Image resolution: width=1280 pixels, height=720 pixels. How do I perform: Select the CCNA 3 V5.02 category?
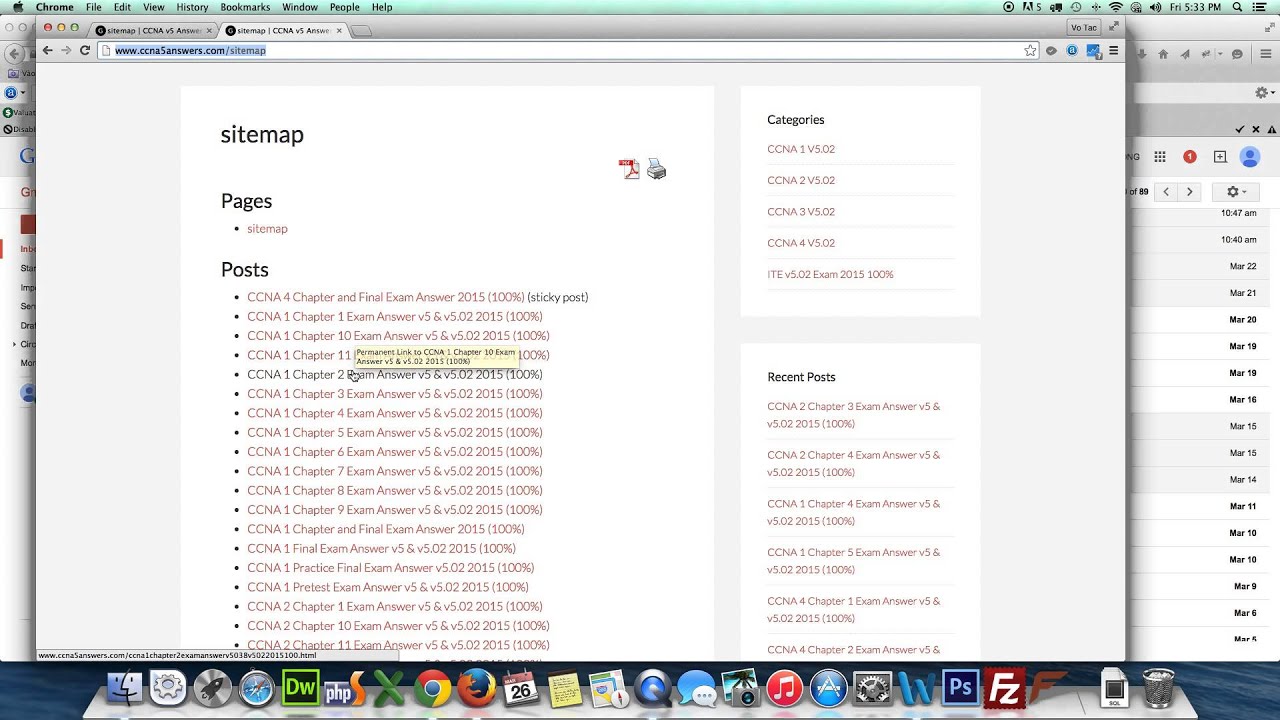(x=800, y=211)
